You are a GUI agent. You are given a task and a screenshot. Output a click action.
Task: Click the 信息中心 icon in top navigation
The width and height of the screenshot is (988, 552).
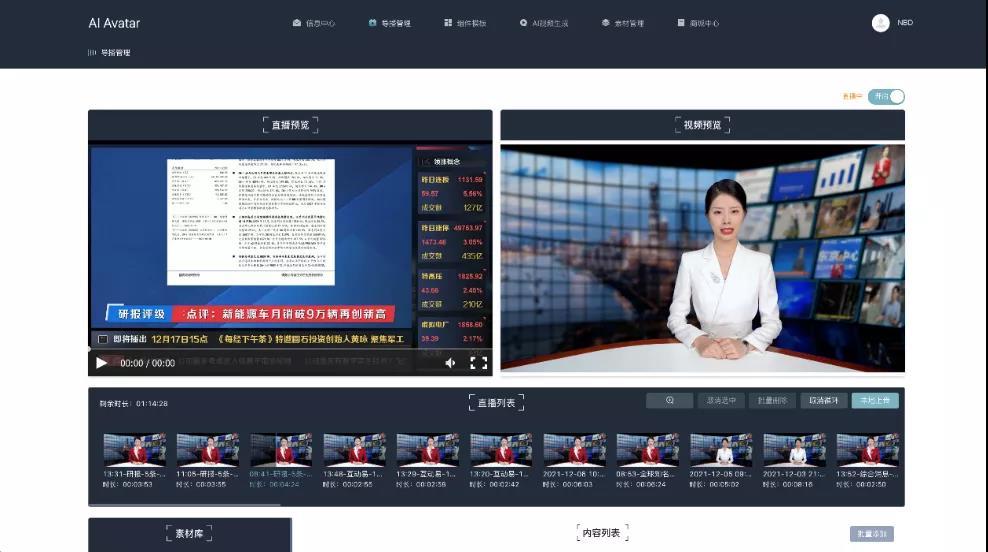pyautogui.click(x=297, y=23)
